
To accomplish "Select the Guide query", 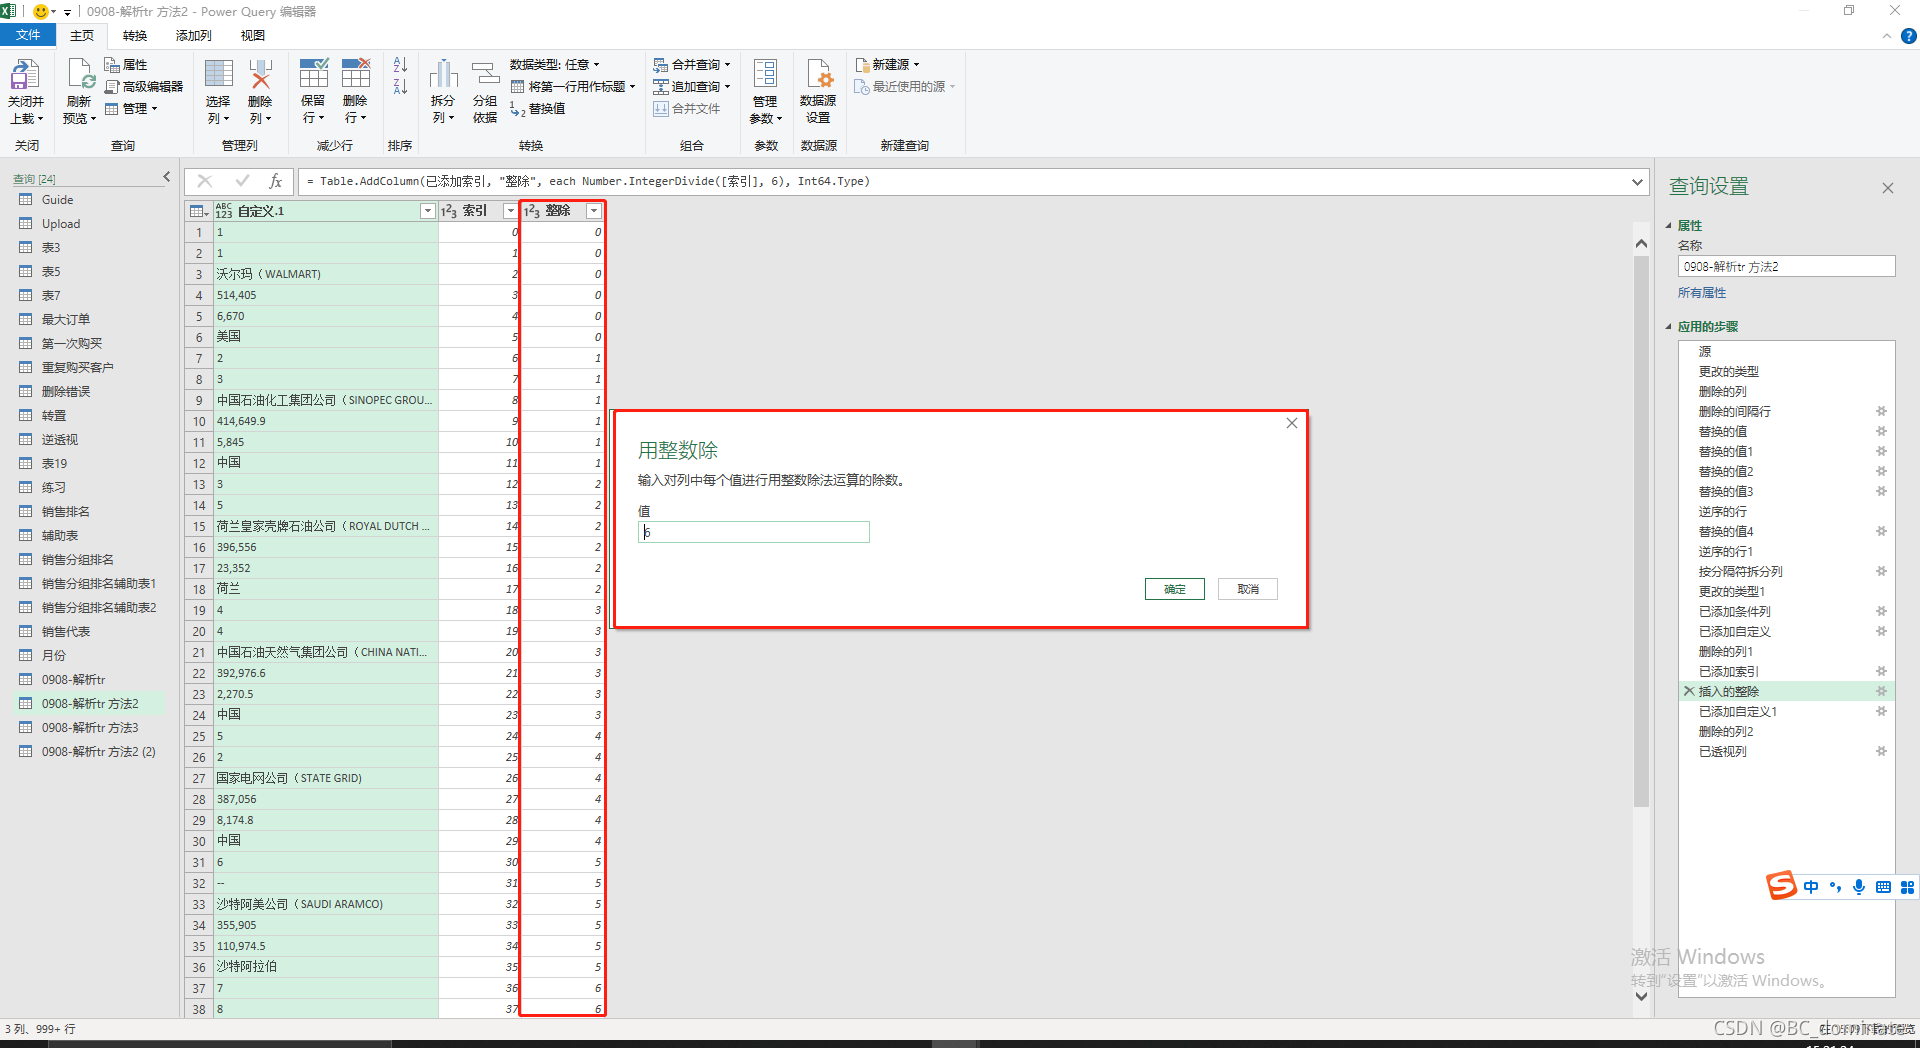I will coord(58,200).
